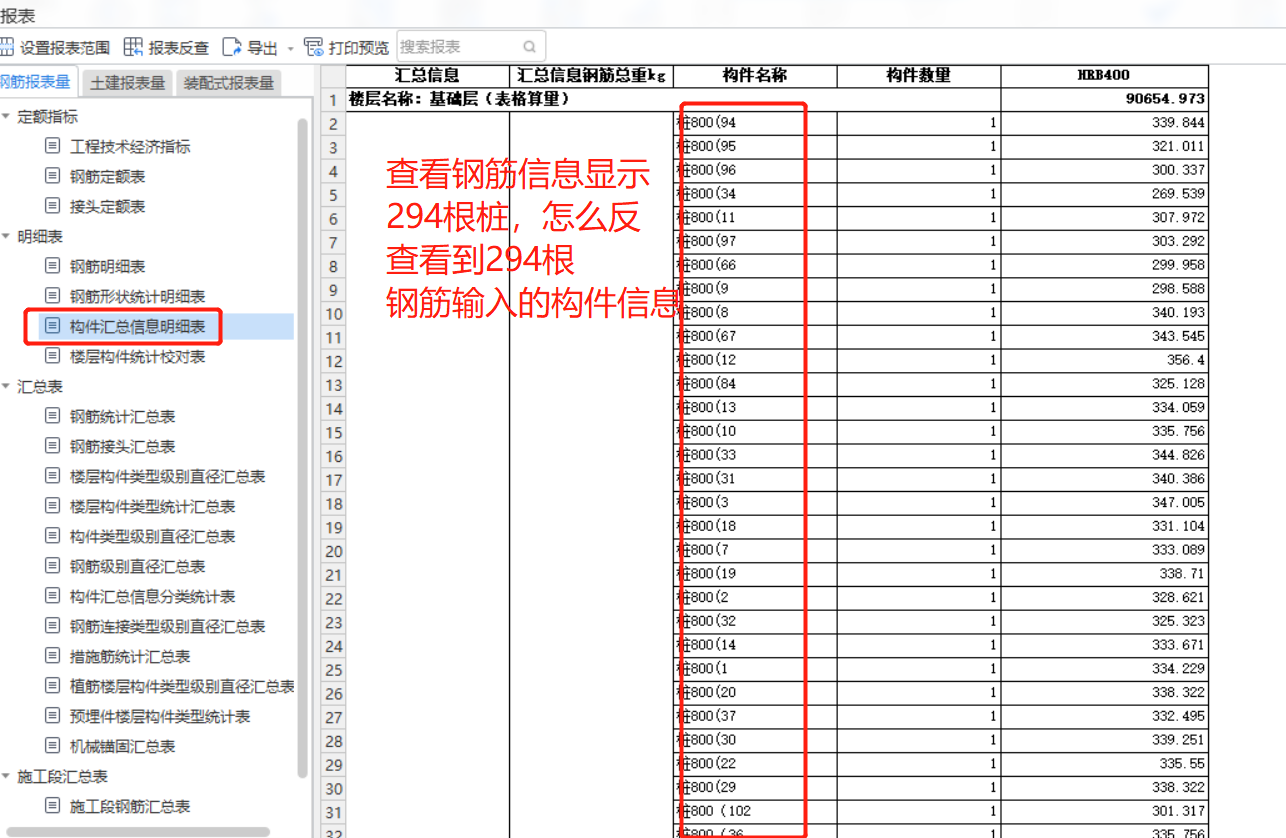Screen dimensions: 1286x838
Task: Click the report icon beside 机械锚固汇总表
Action: pyautogui.click(x=53, y=746)
